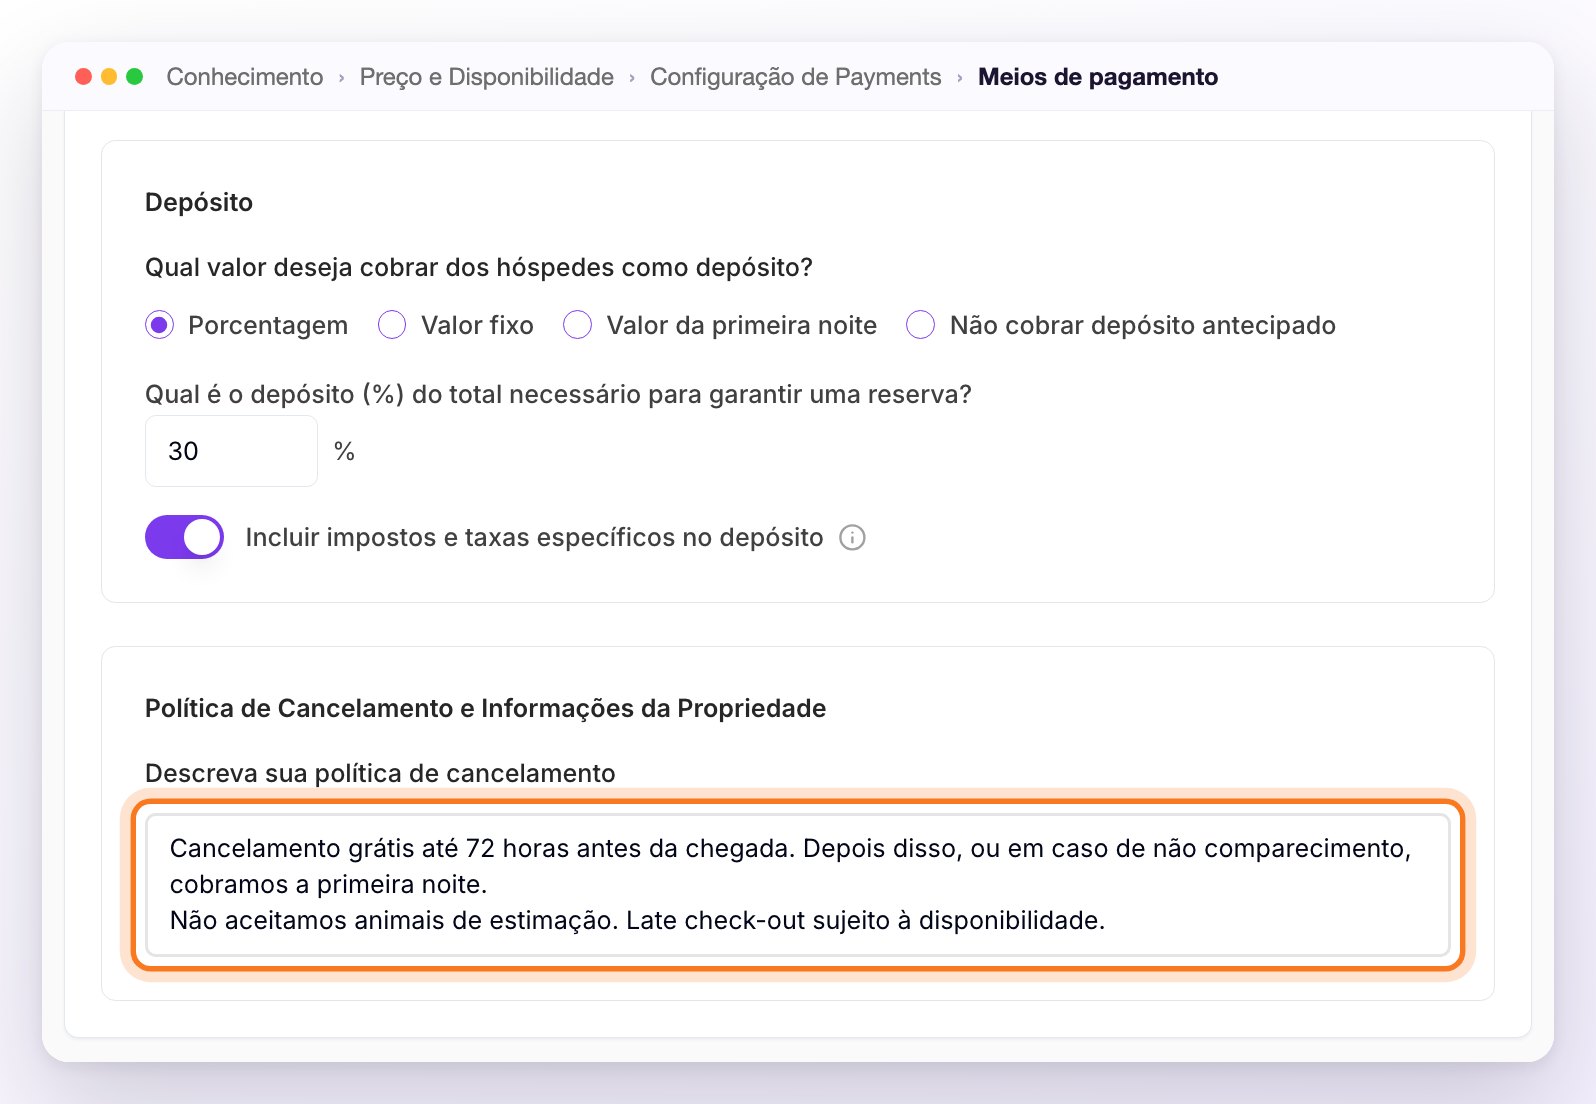Choose Não cobrar depósito antecipado option
The height and width of the screenshot is (1104, 1596).
pyautogui.click(x=920, y=326)
